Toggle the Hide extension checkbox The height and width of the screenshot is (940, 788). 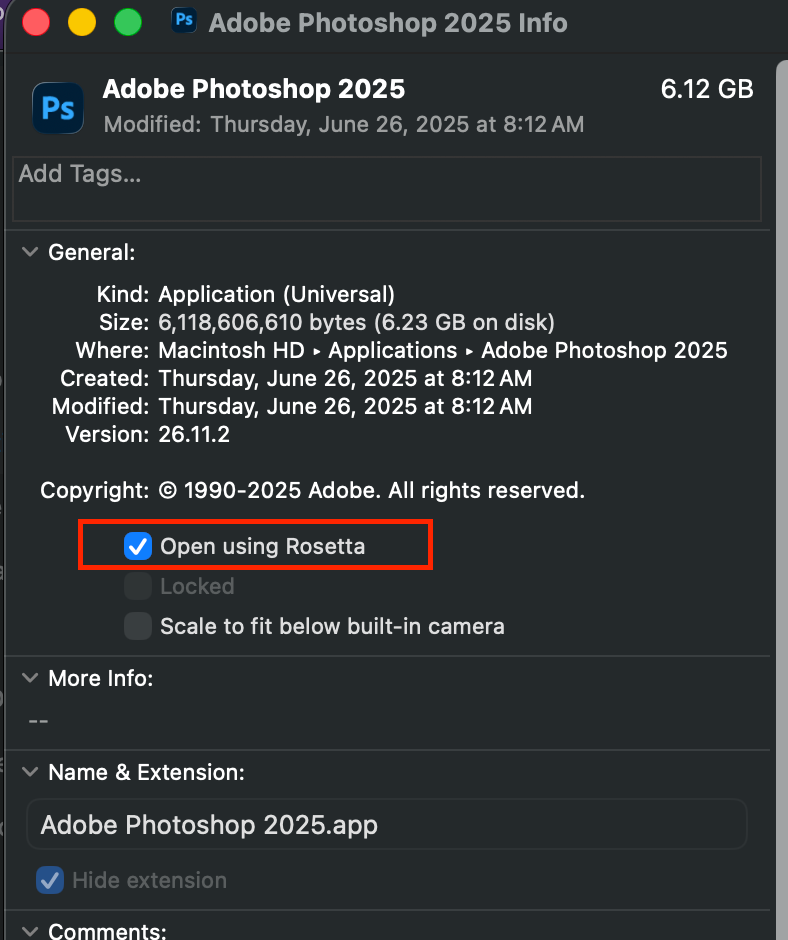point(50,880)
